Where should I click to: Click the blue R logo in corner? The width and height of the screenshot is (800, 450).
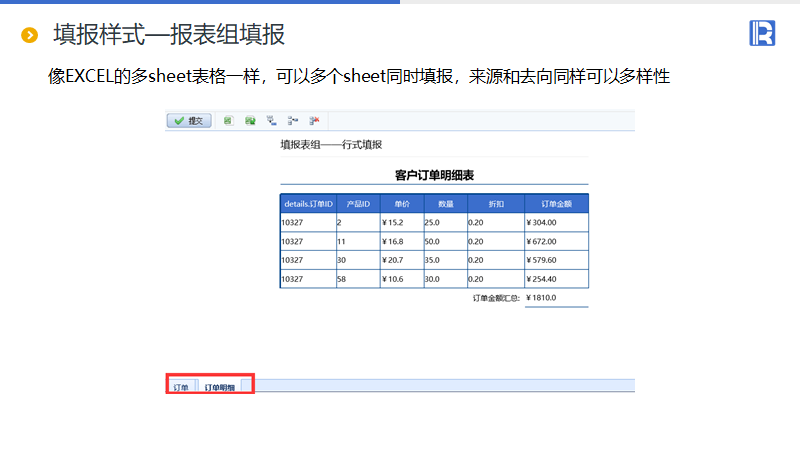tap(762, 33)
